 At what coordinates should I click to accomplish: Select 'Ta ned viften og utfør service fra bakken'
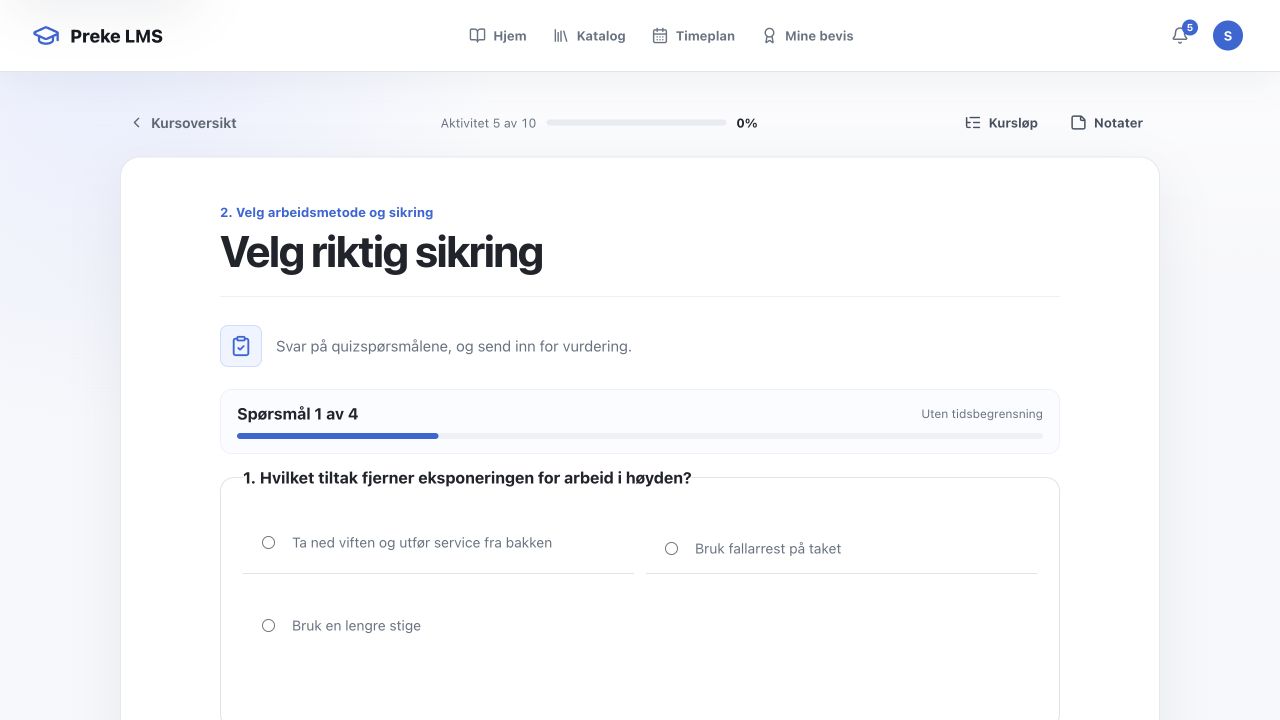(437, 543)
